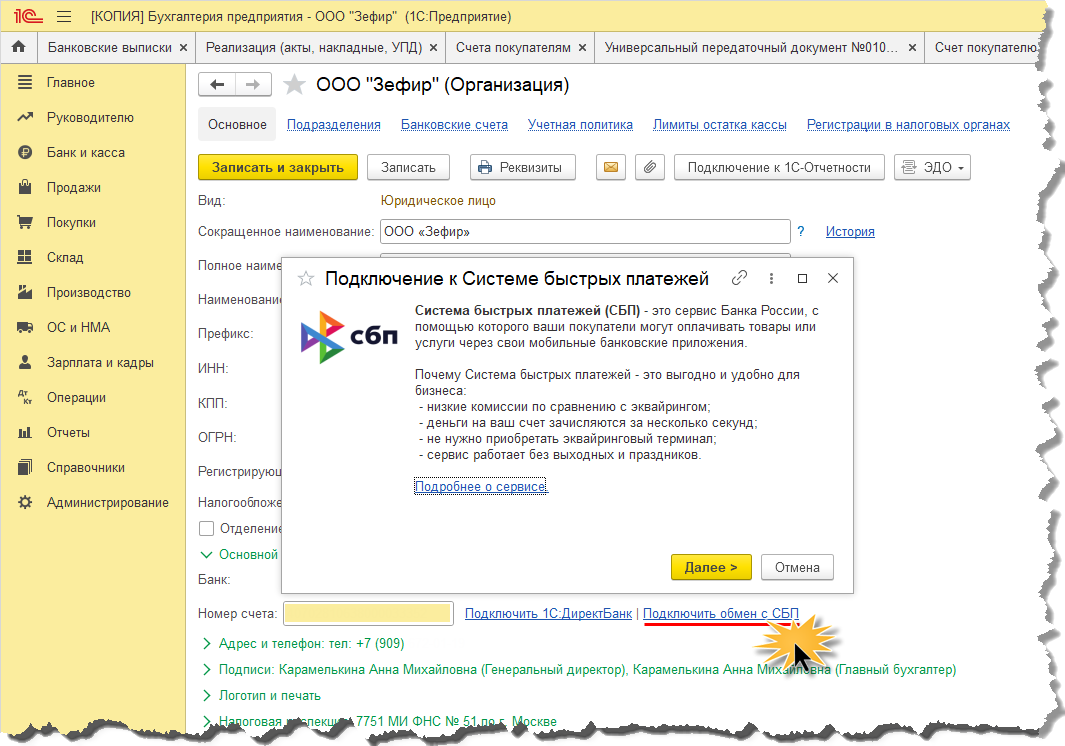Add organization ООО Зефир to favorites star
This screenshot has height=746, width=1065.
(x=294, y=84)
